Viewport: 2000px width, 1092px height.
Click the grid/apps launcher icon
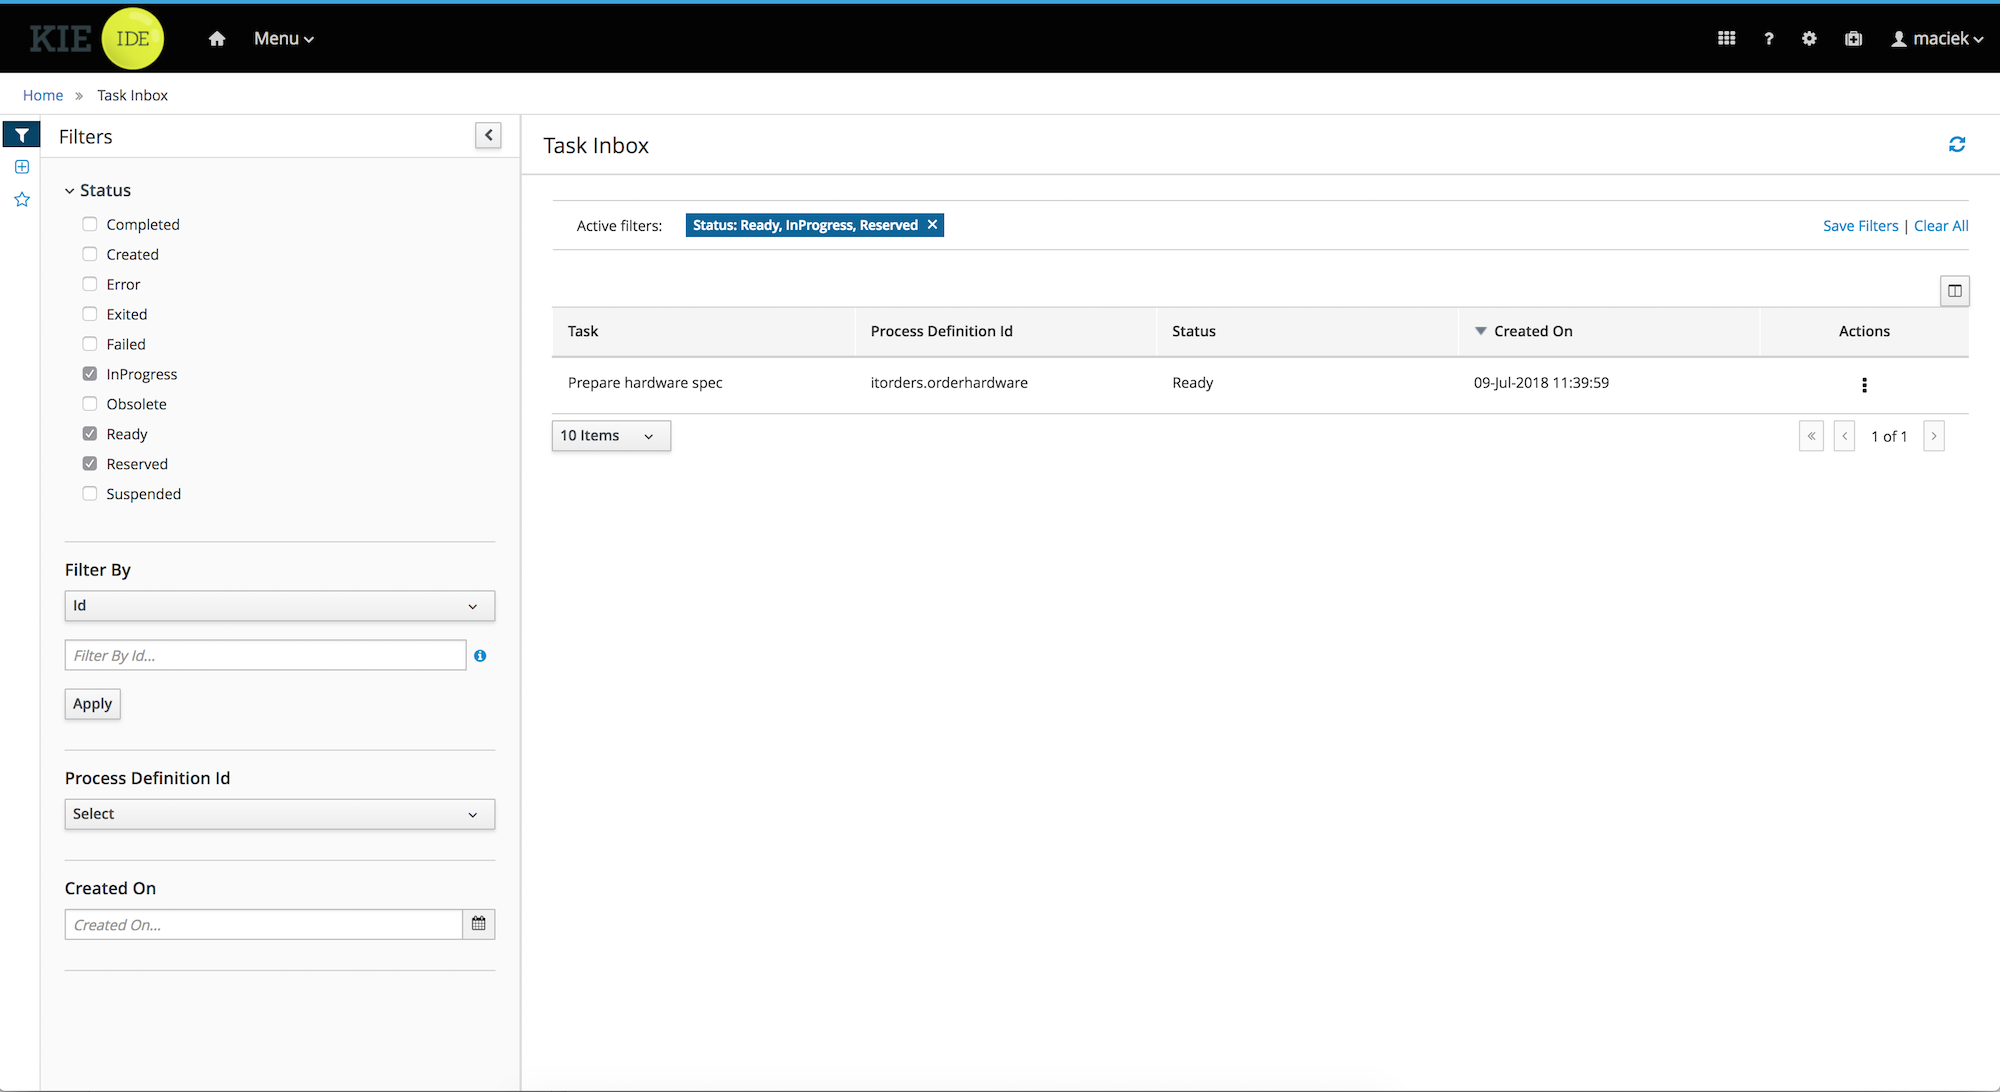click(x=1727, y=38)
